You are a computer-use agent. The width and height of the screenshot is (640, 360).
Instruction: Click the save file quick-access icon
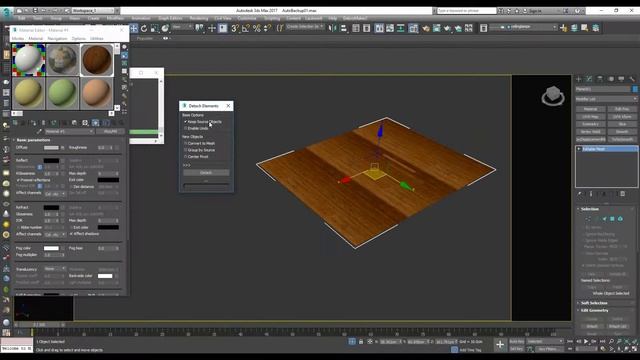35,11
